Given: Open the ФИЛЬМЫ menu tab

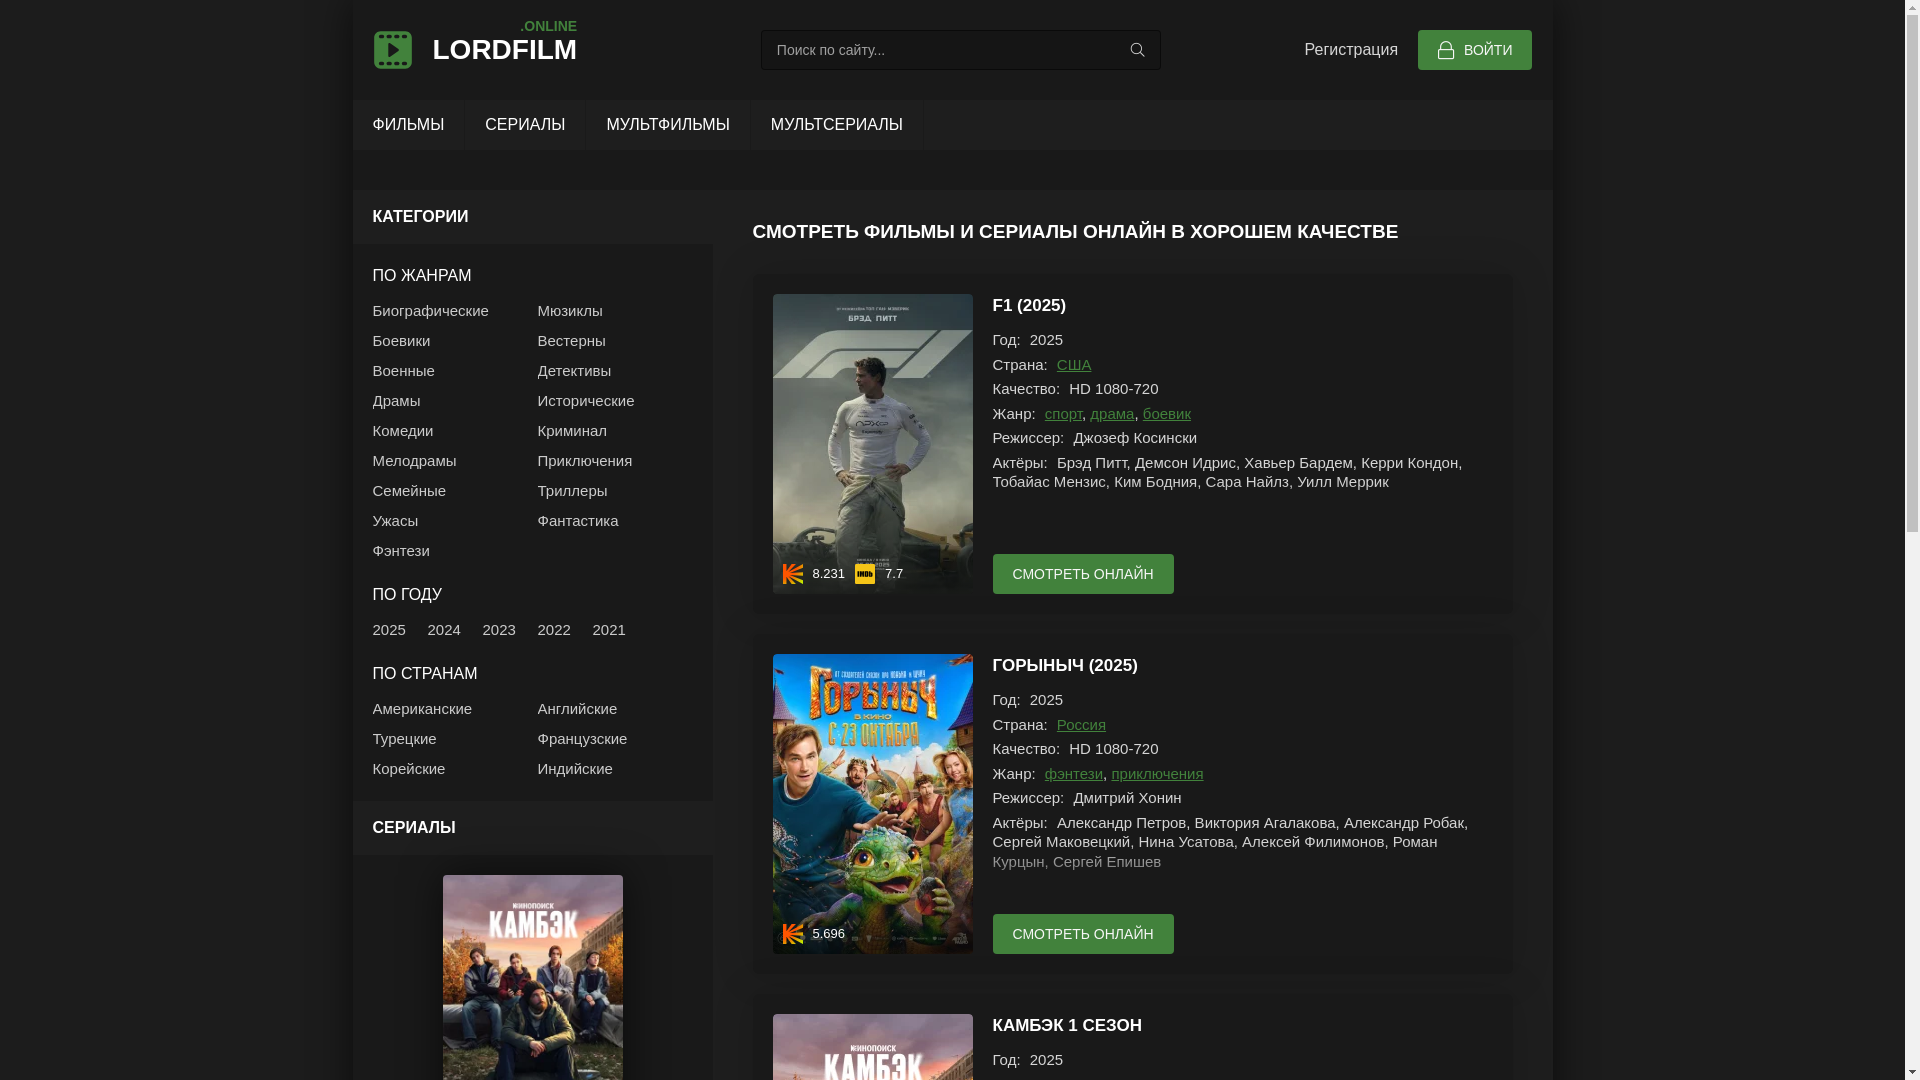Looking at the screenshot, I should tap(408, 125).
